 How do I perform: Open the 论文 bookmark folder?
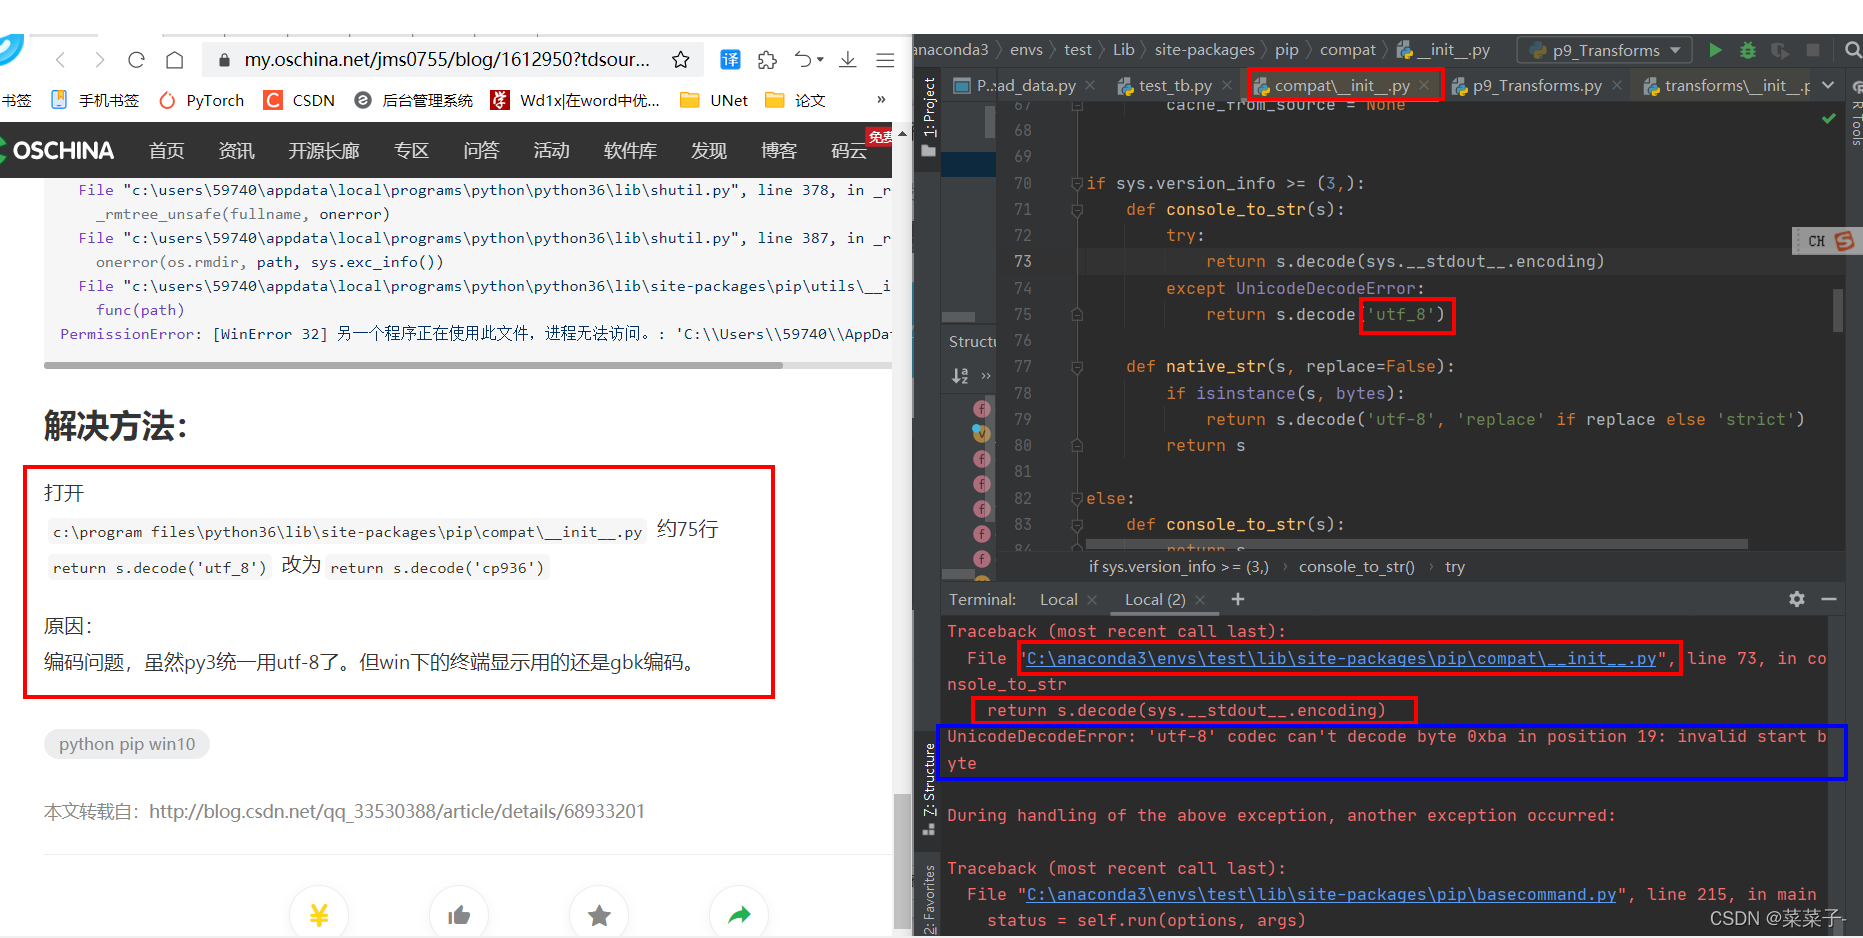(x=796, y=100)
